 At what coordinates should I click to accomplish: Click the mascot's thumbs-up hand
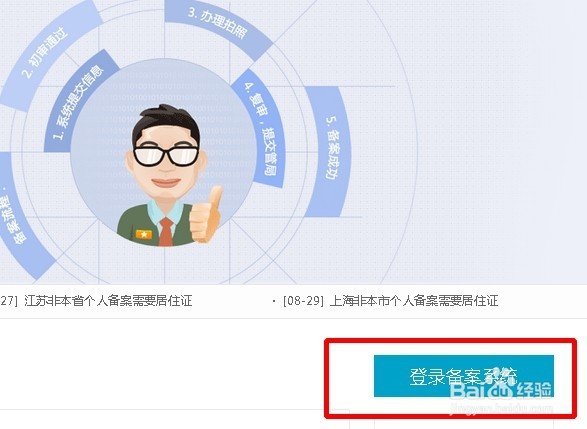click(206, 214)
